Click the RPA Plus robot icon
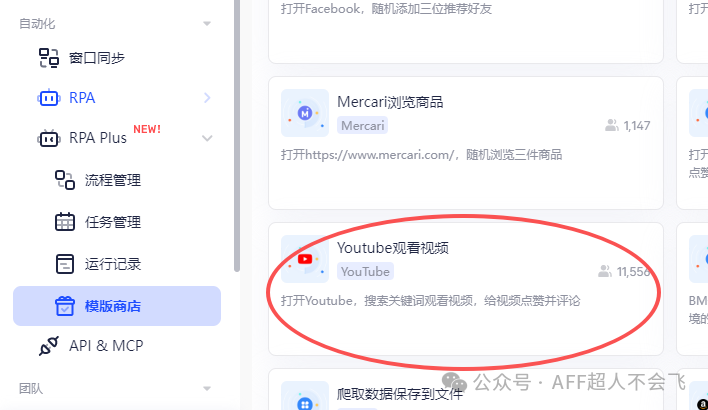The width and height of the screenshot is (708, 410). [48, 138]
